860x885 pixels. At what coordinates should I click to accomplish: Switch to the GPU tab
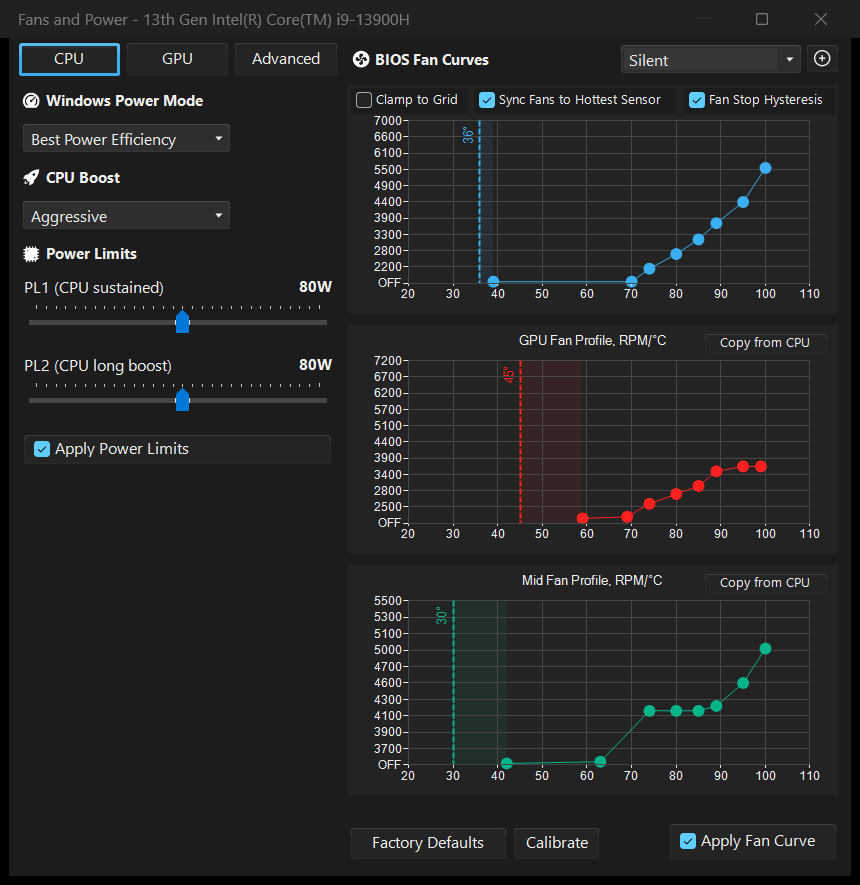click(177, 59)
